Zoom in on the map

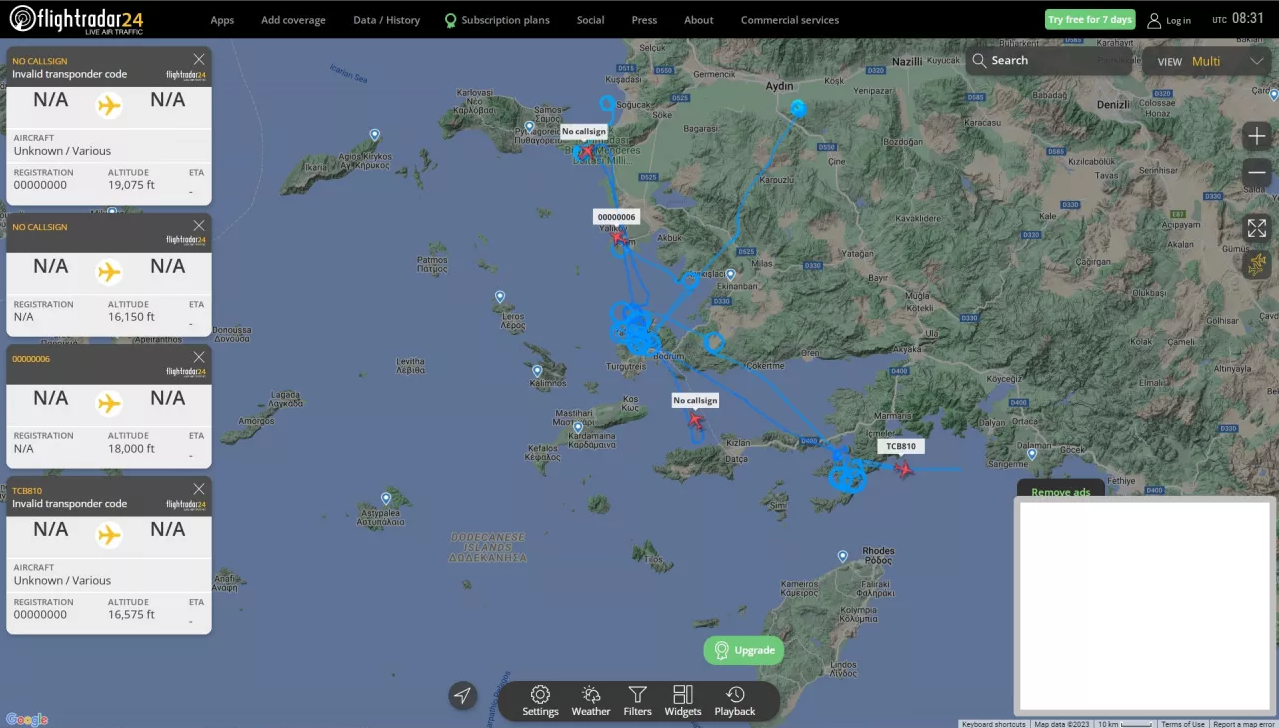coord(1257,136)
